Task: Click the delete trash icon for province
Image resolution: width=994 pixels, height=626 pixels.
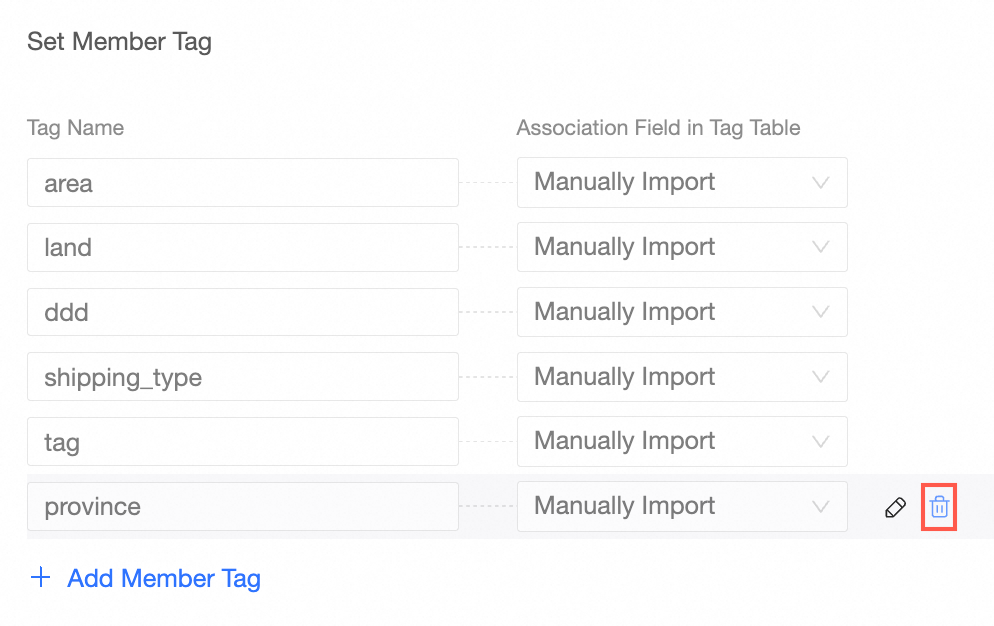Action: (x=939, y=507)
